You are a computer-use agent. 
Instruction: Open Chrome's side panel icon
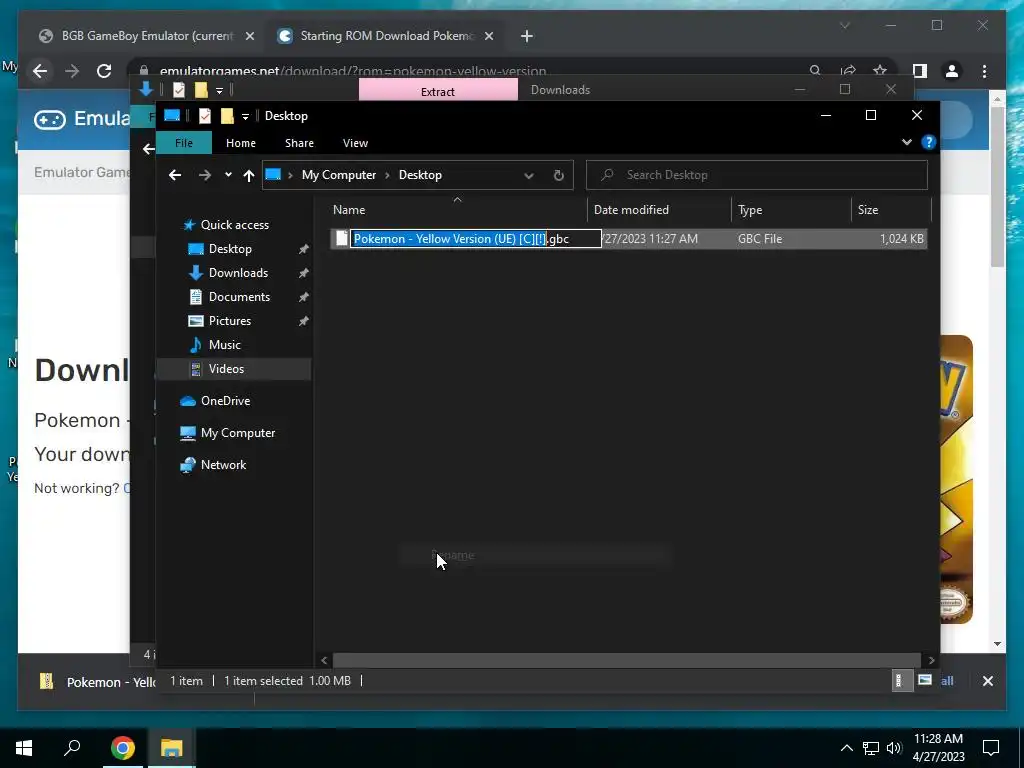[x=920, y=71]
